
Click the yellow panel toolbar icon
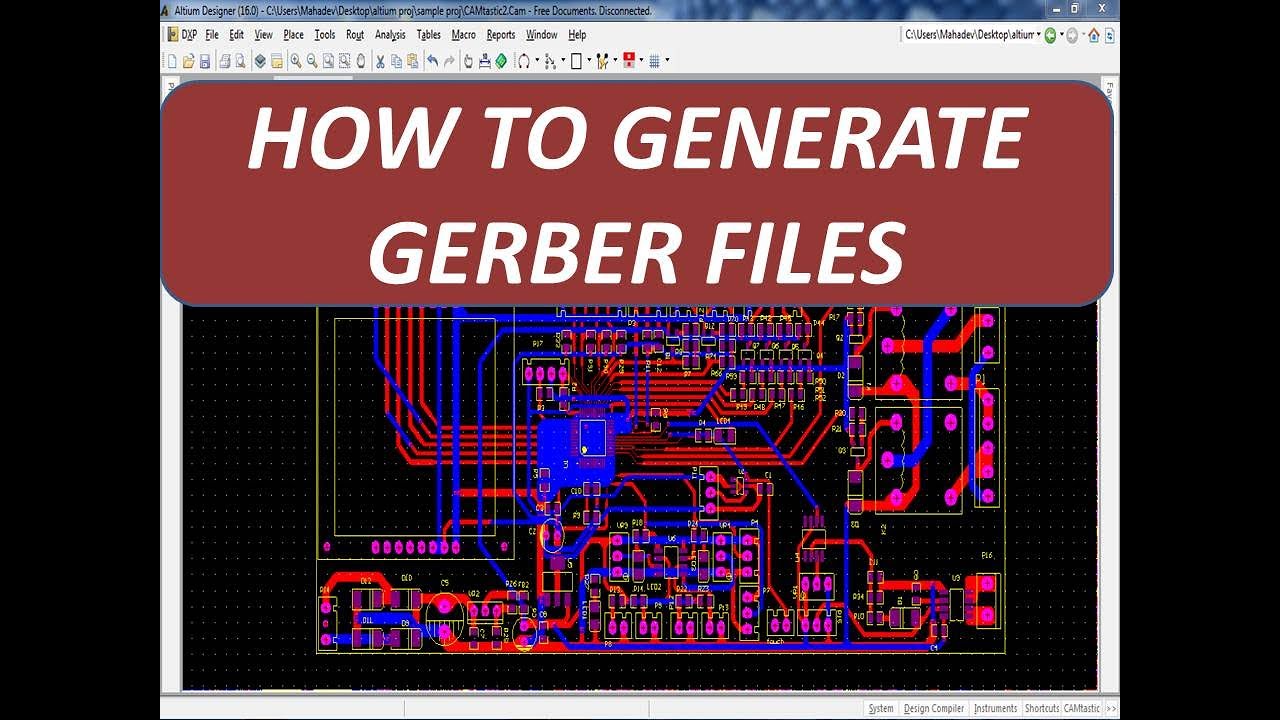coord(277,61)
